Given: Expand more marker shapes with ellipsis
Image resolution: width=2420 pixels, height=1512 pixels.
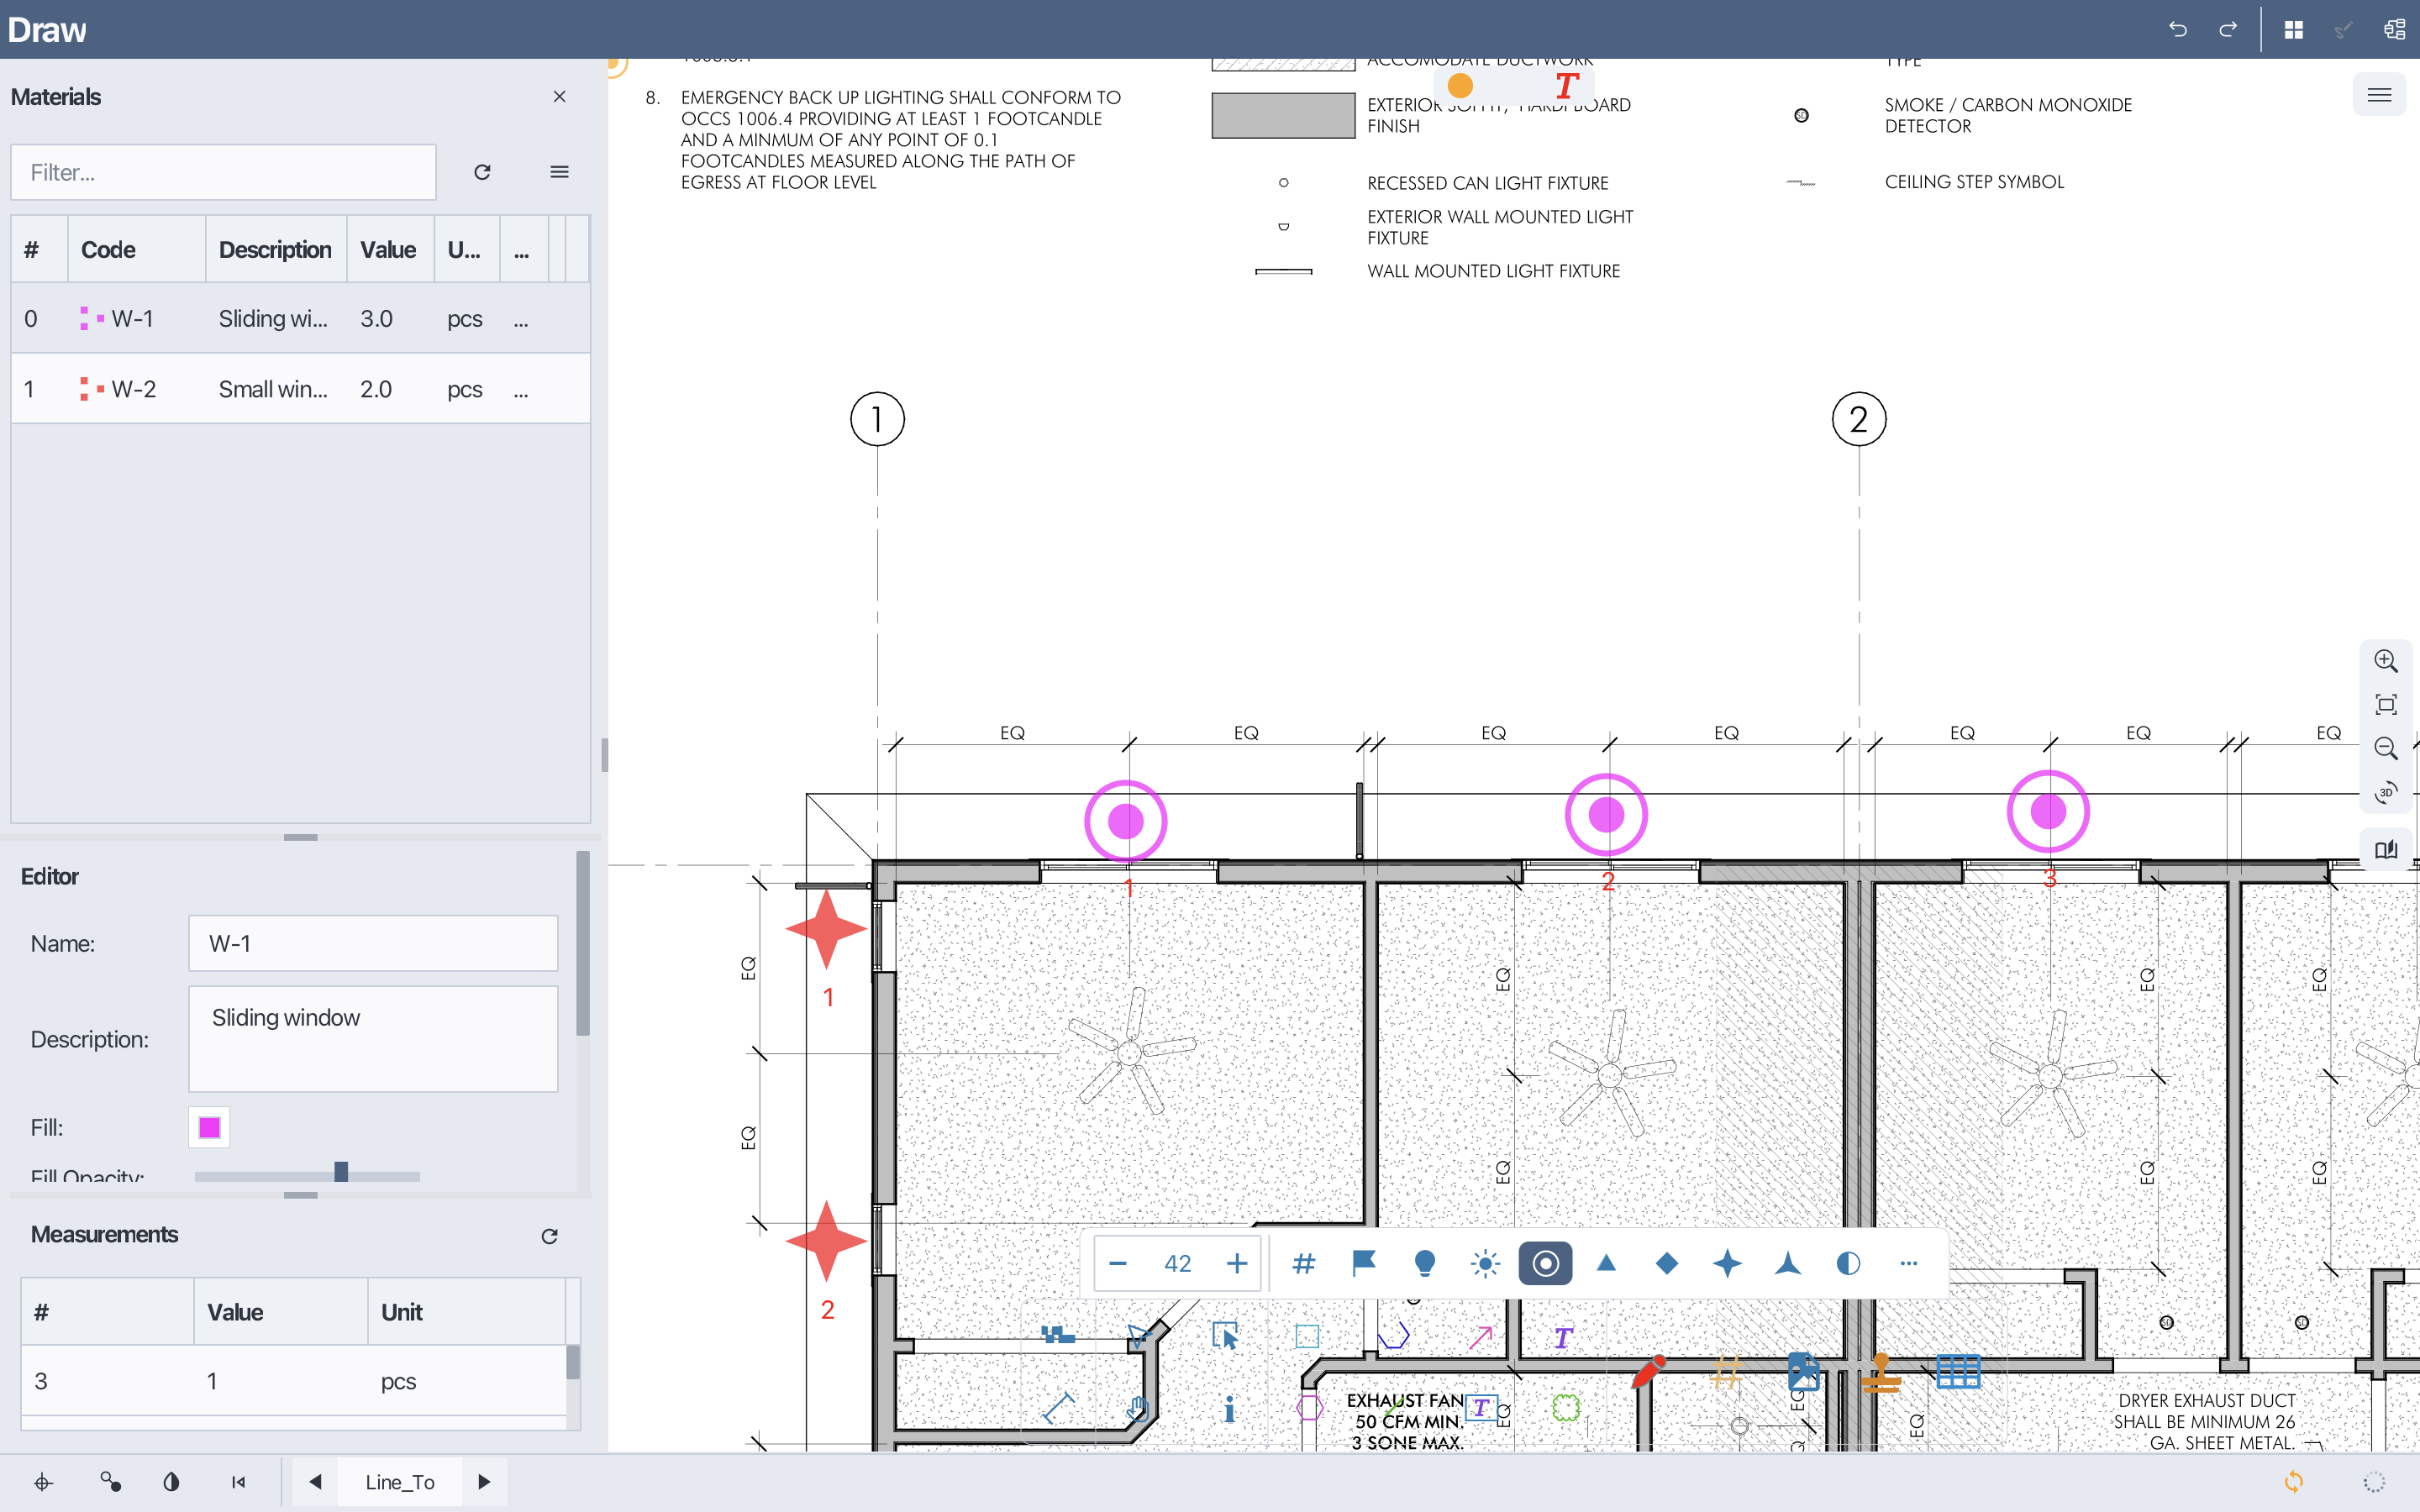Looking at the screenshot, I should [x=1908, y=1263].
